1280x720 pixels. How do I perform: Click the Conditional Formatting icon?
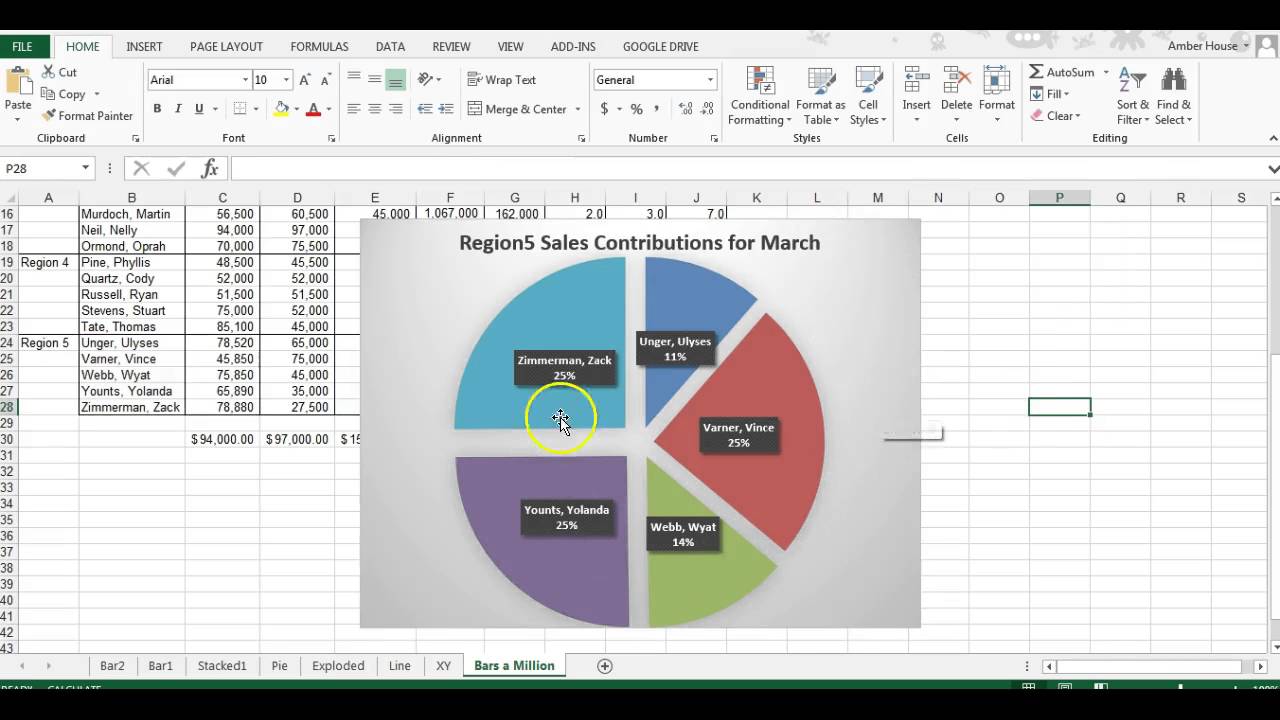tap(760, 82)
